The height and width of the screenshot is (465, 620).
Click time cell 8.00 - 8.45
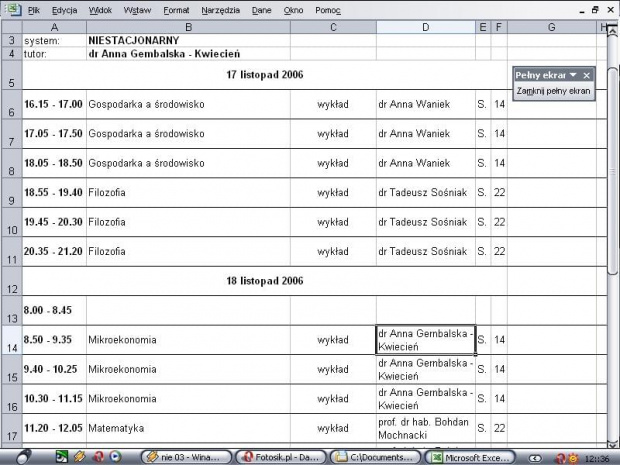(54, 310)
